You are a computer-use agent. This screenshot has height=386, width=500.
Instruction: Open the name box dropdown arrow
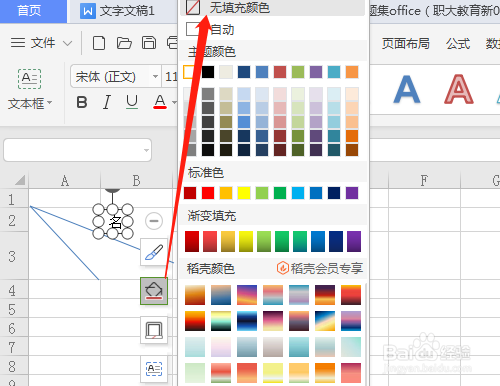146,150
